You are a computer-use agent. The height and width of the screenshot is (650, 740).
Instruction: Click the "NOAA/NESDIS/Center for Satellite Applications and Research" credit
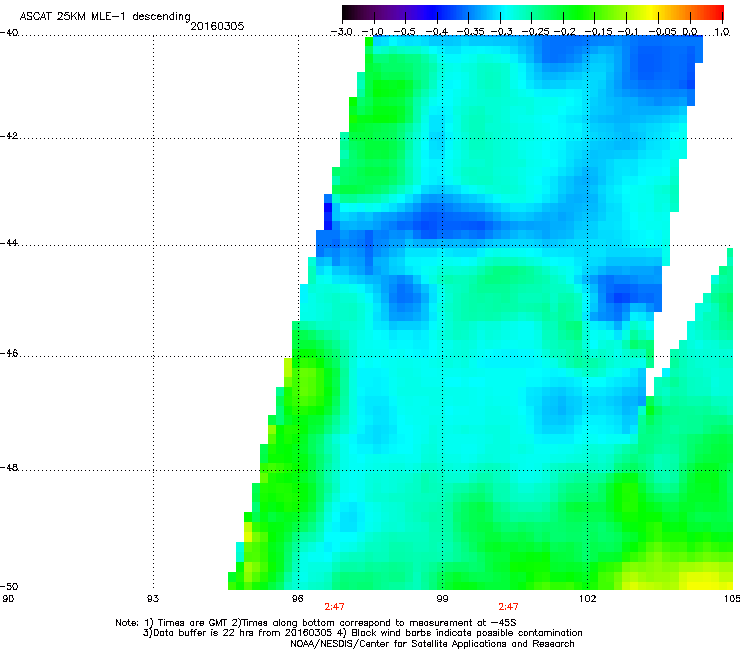click(x=432, y=644)
